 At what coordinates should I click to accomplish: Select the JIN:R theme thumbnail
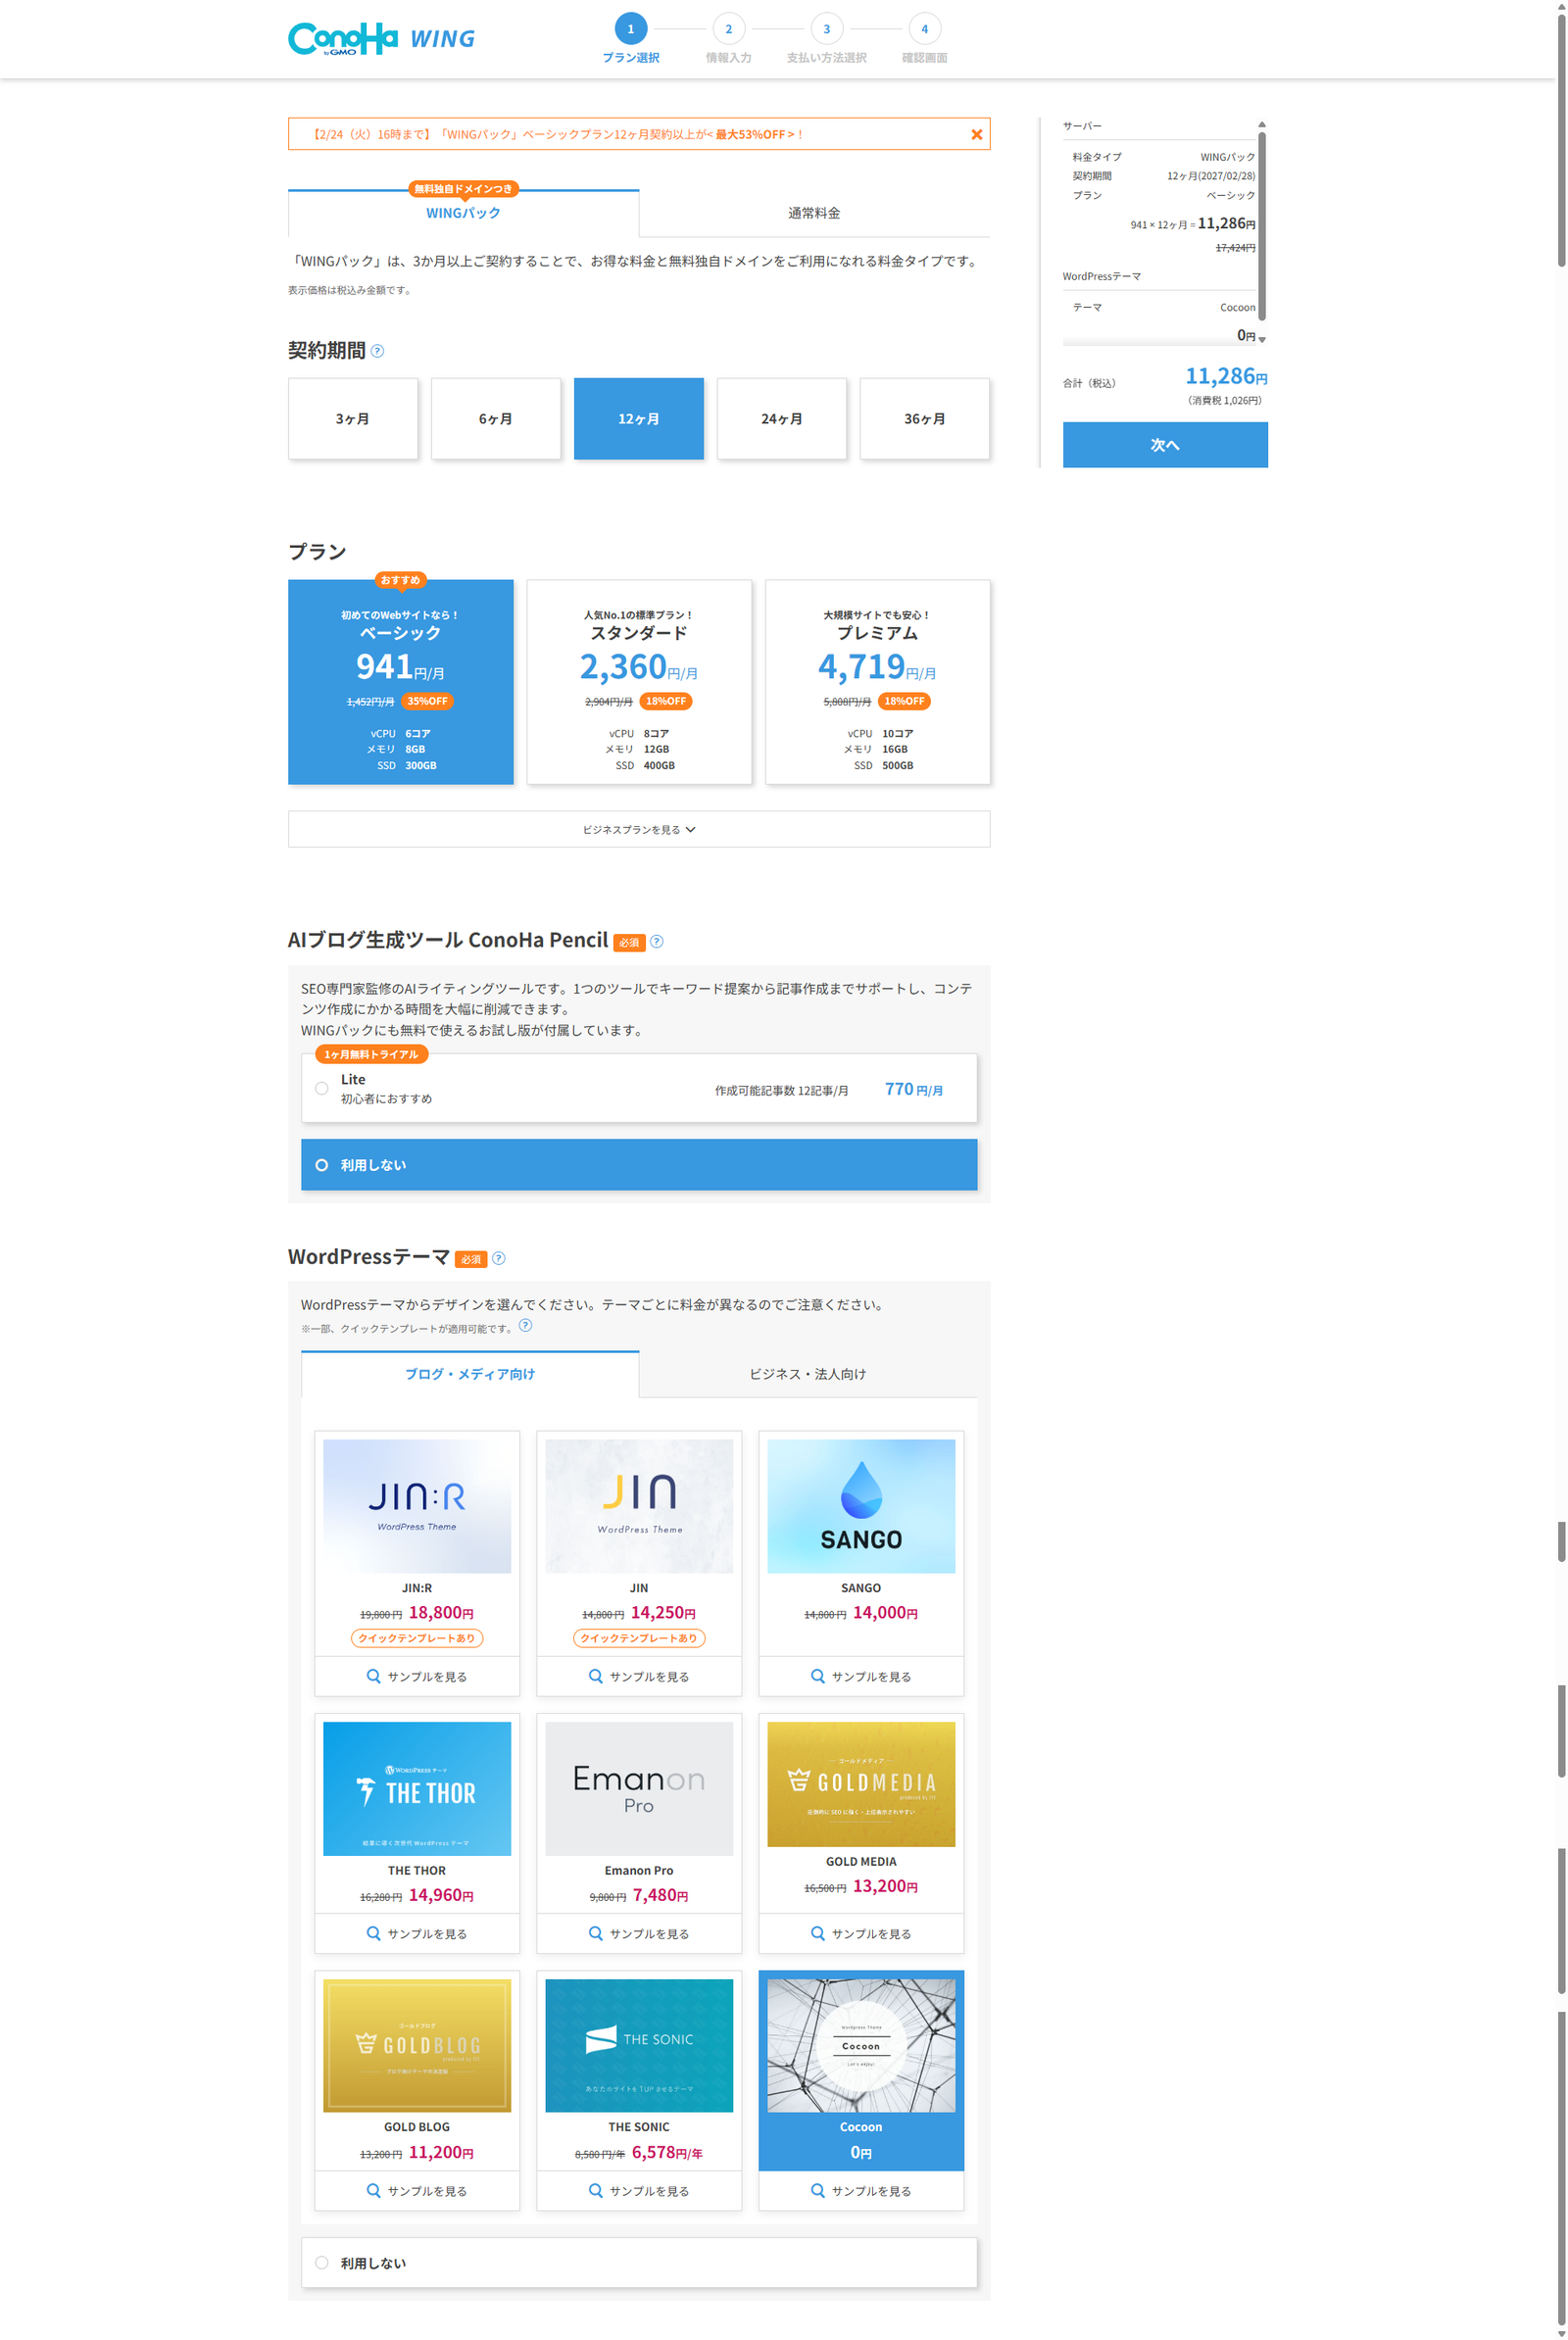coord(417,1506)
